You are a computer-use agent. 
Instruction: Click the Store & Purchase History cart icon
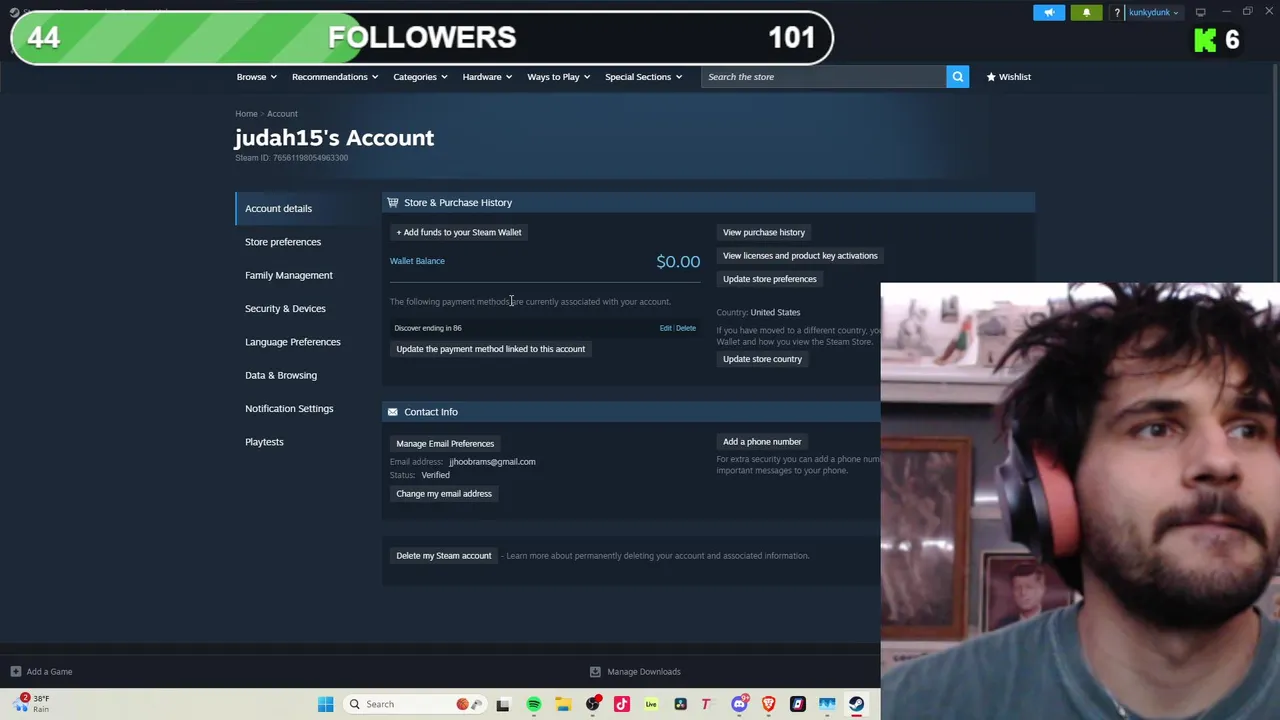392,202
